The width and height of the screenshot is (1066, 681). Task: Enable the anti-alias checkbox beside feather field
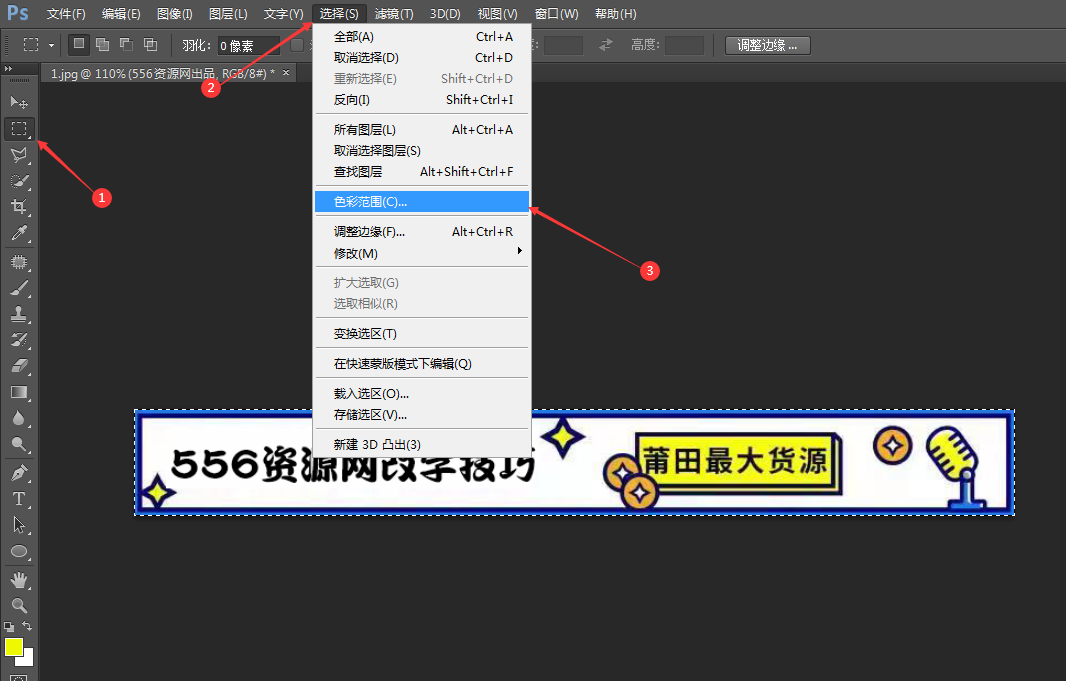tap(297, 45)
